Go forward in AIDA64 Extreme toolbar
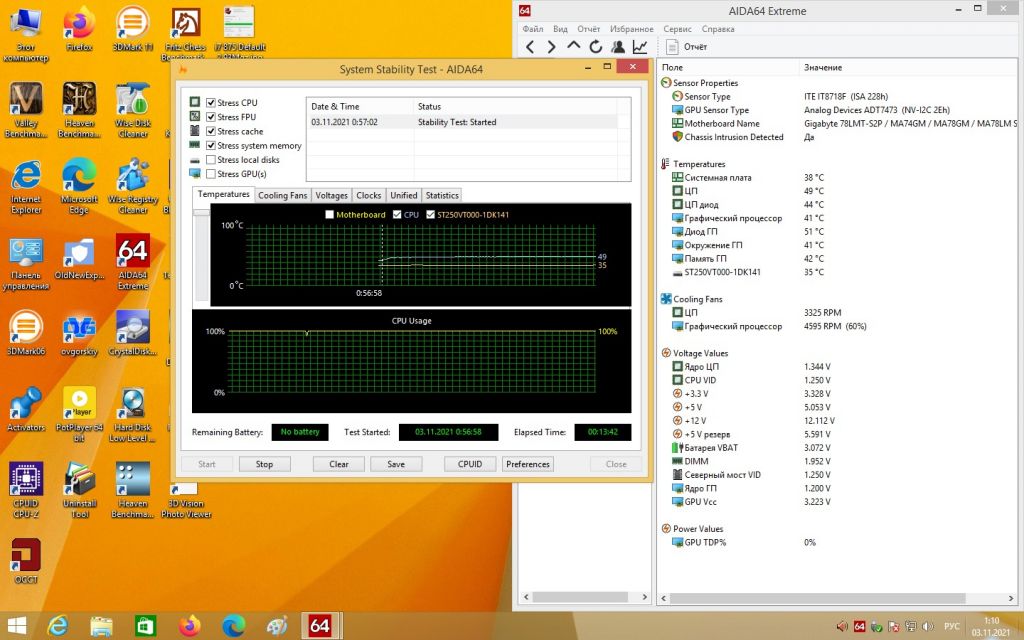This screenshot has height=640, width=1024. pyautogui.click(x=551, y=46)
